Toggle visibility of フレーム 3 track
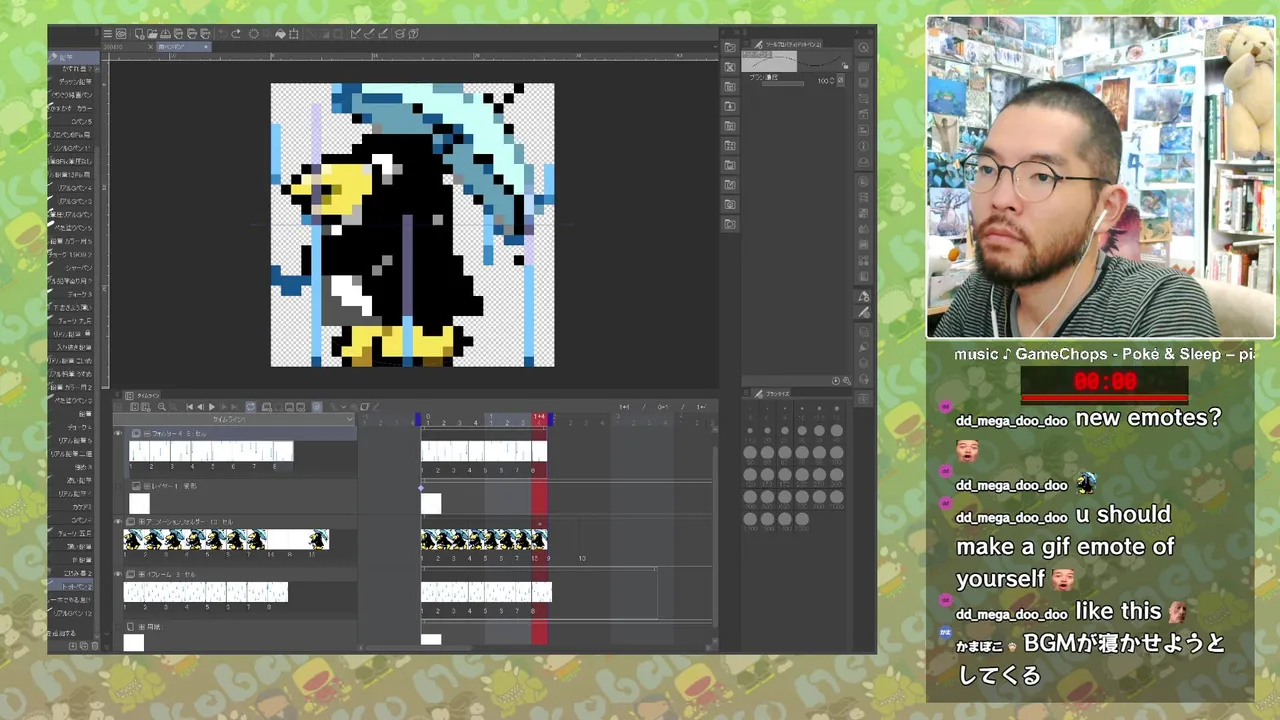 pos(118,574)
